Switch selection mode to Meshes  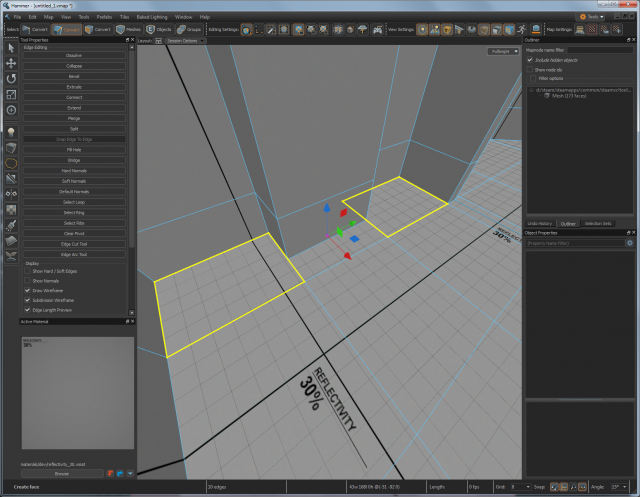point(128,29)
